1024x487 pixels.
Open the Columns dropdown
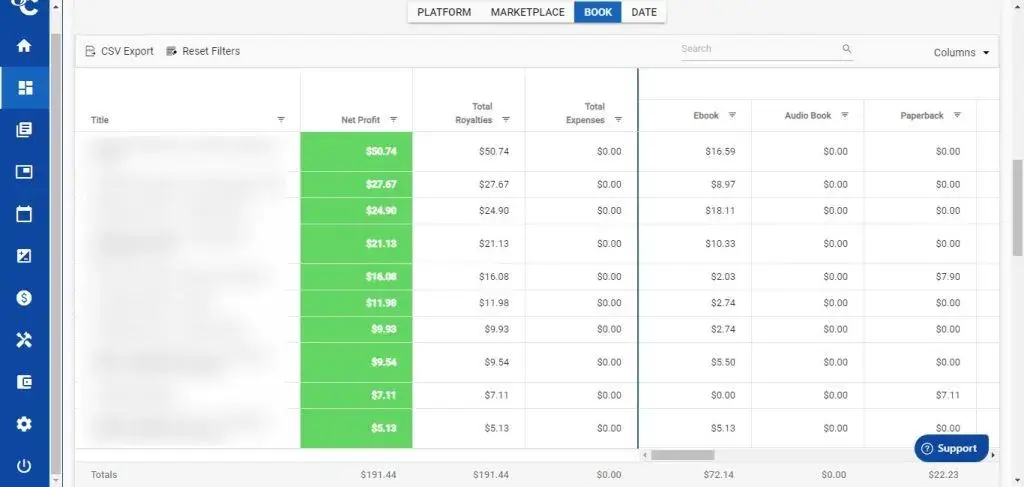[x=961, y=53]
